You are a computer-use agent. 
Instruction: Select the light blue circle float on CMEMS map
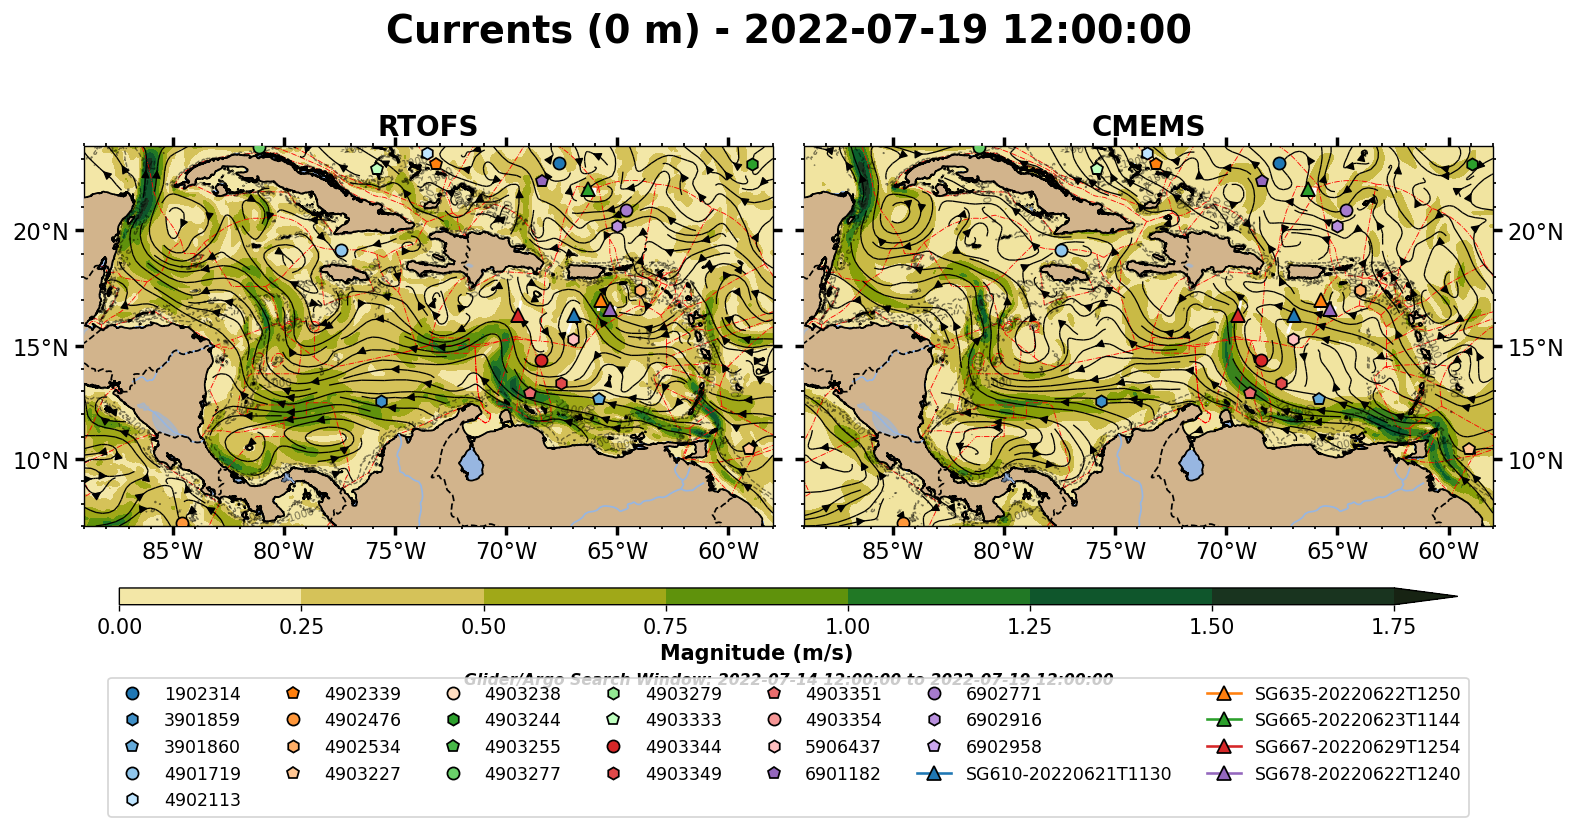1061,251
